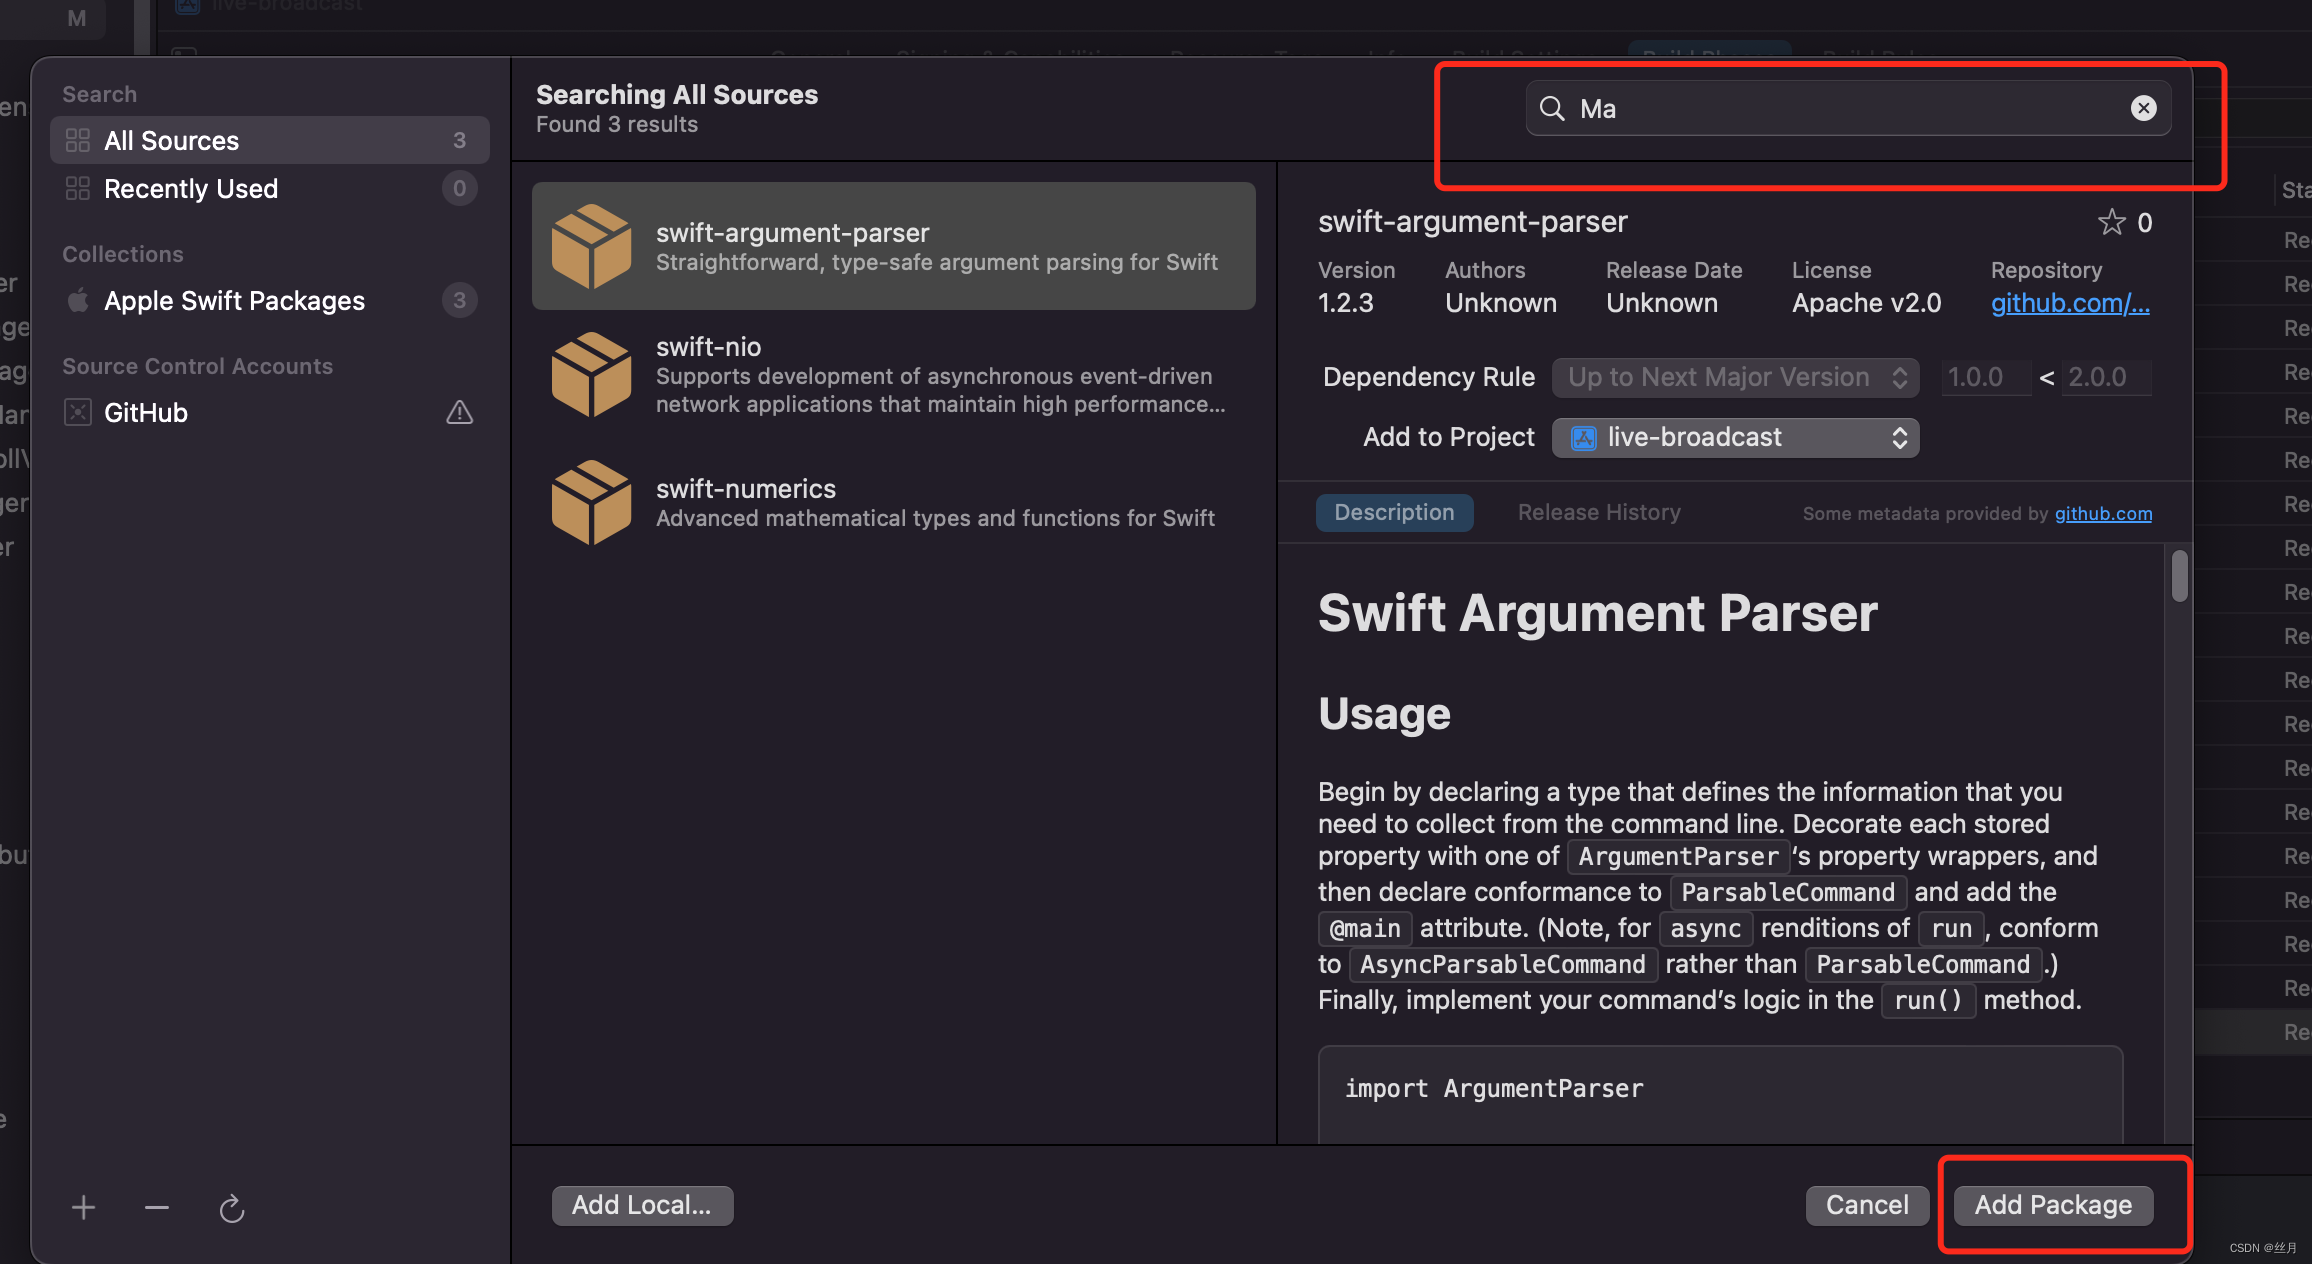Click the Swift Argument Parser heading
The width and height of the screenshot is (2312, 1264).
pyautogui.click(x=1597, y=613)
